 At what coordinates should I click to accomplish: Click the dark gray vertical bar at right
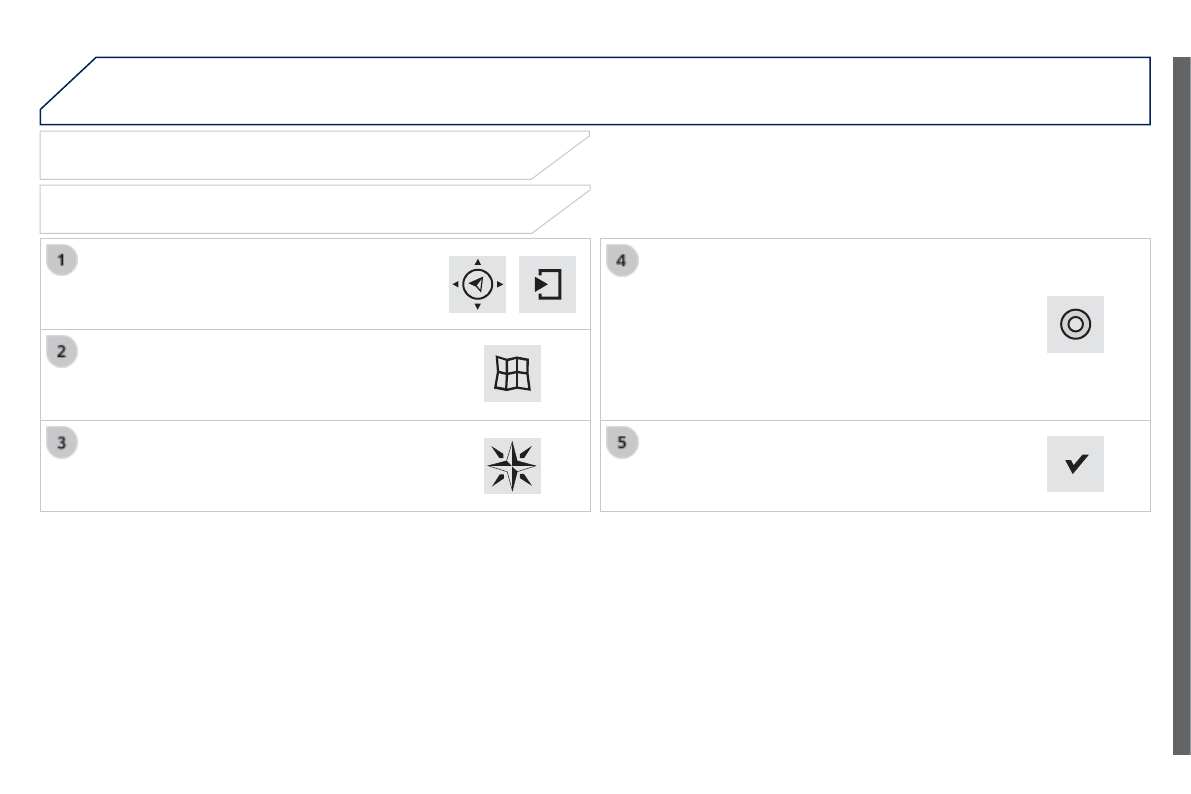tap(1181, 400)
